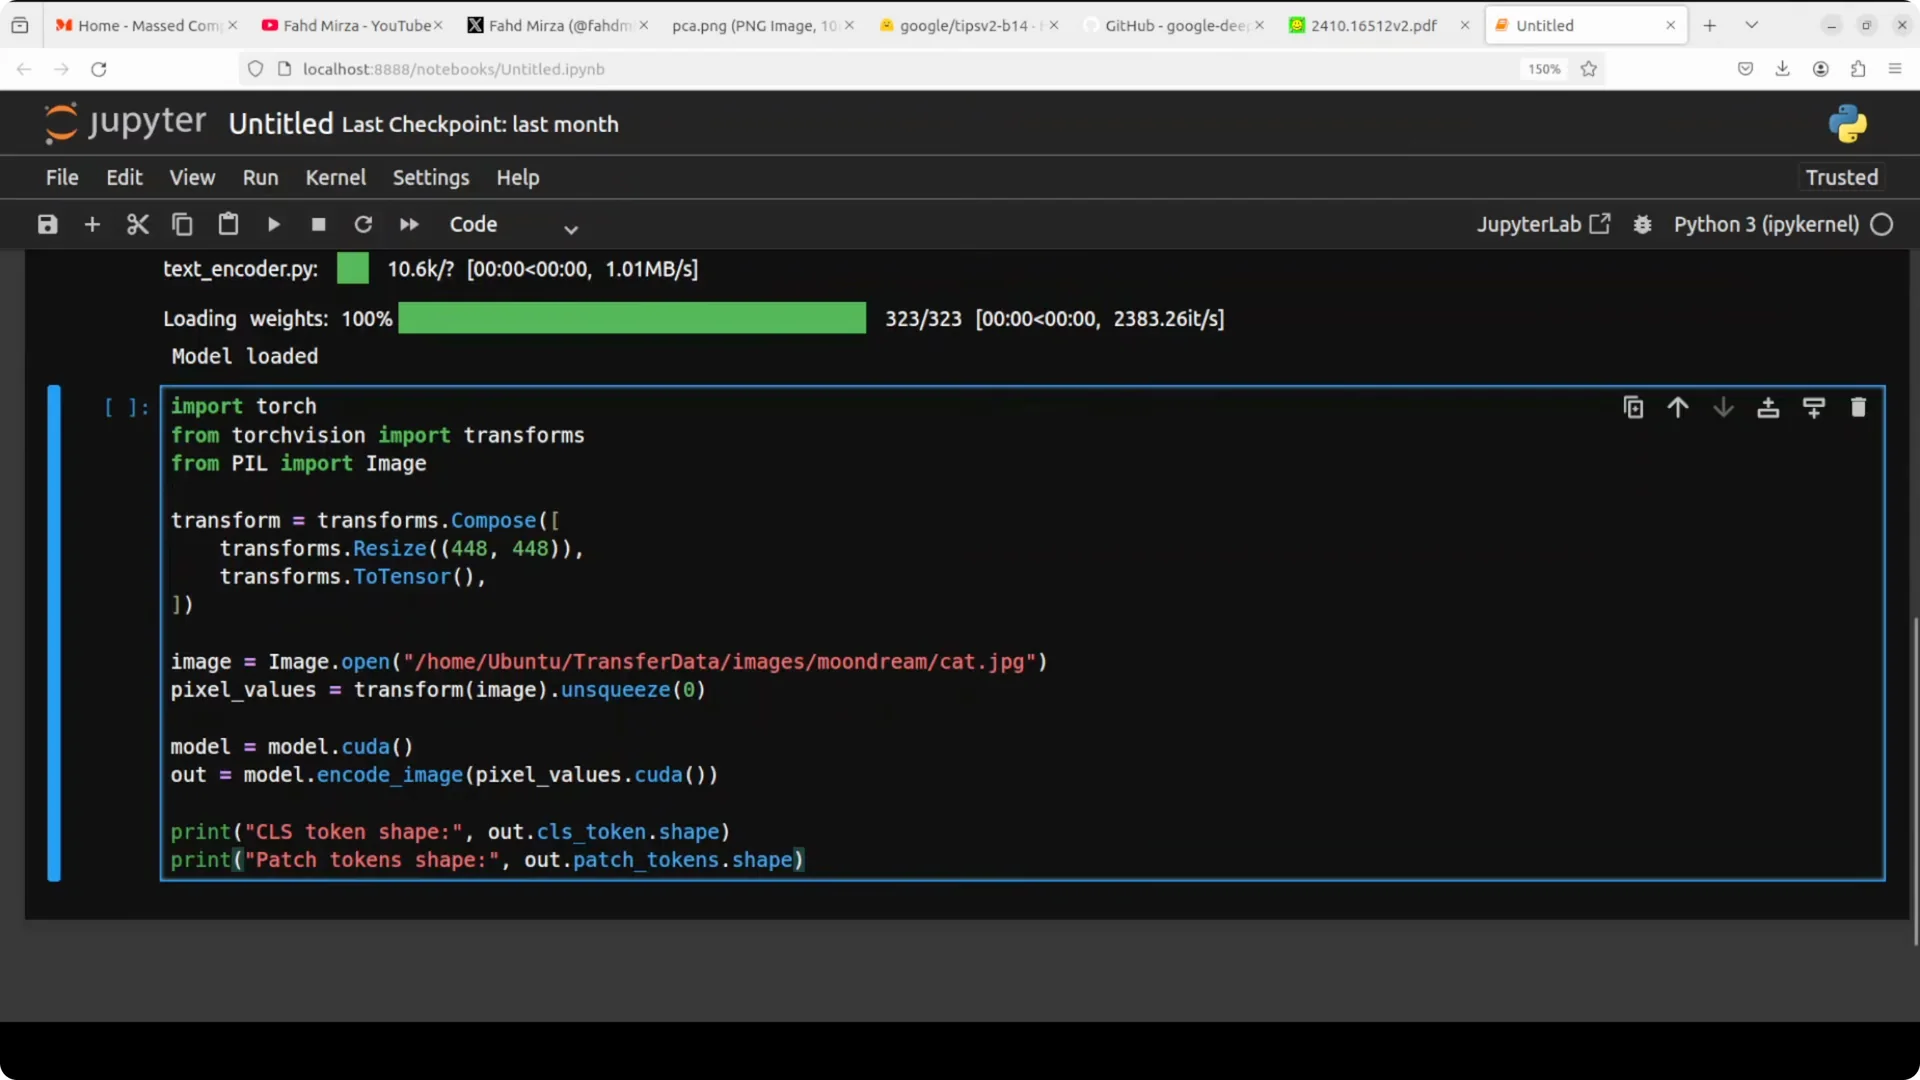The width and height of the screenshot is (1920, 1080).
Task: Restart kernel and run all cells
Action: click(409, 224)
